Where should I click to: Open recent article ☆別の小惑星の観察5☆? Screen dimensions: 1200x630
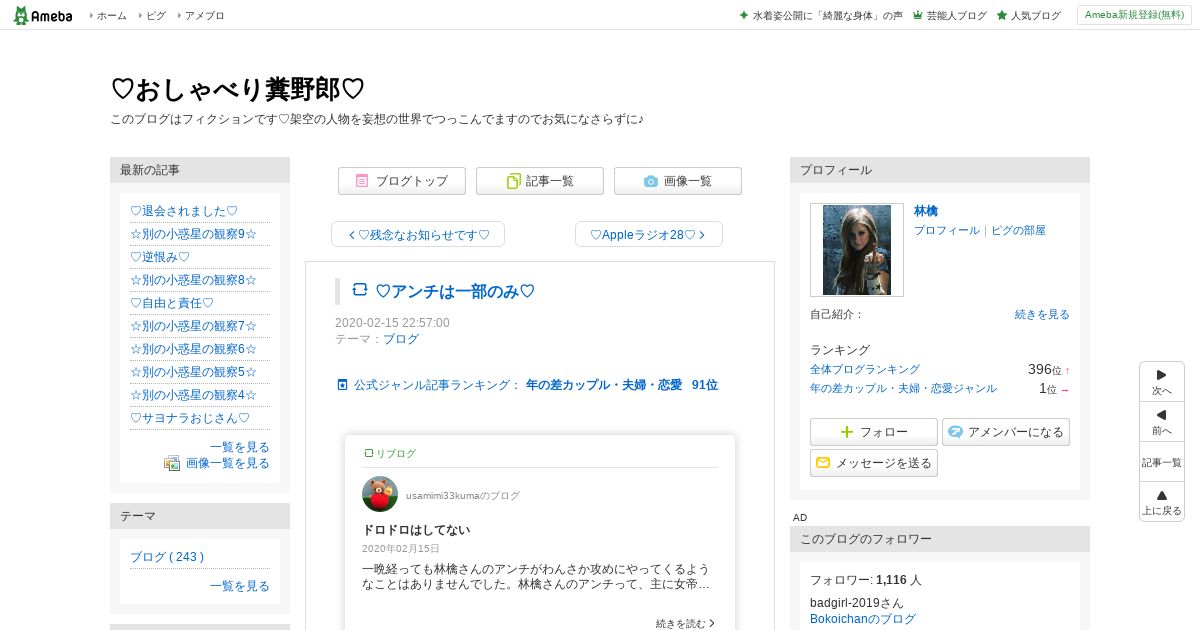tap(193, 372)
